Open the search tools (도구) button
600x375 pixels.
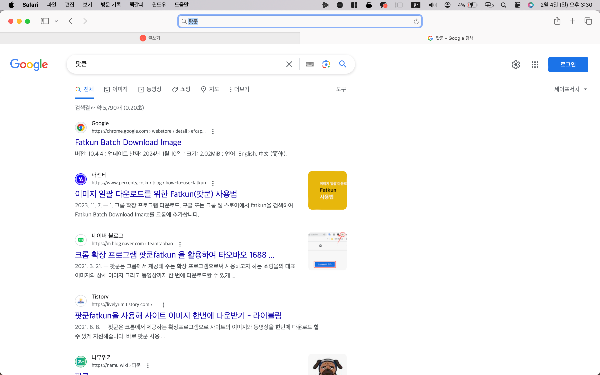tap(341, 90)
